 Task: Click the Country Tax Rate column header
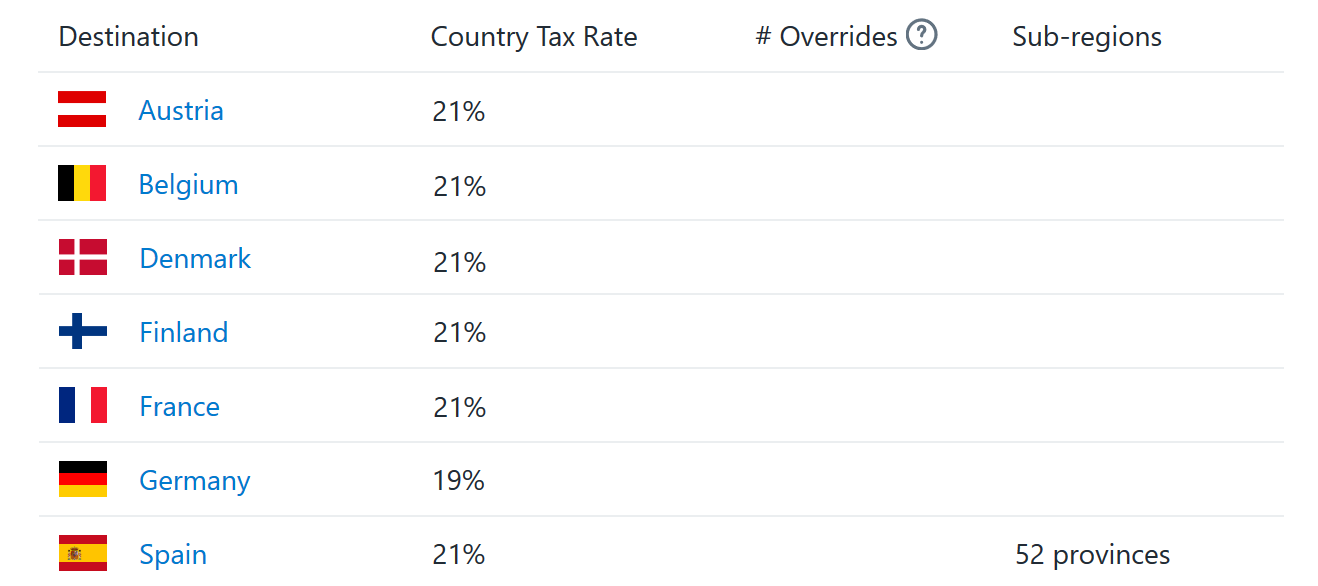tap(534, 37)
